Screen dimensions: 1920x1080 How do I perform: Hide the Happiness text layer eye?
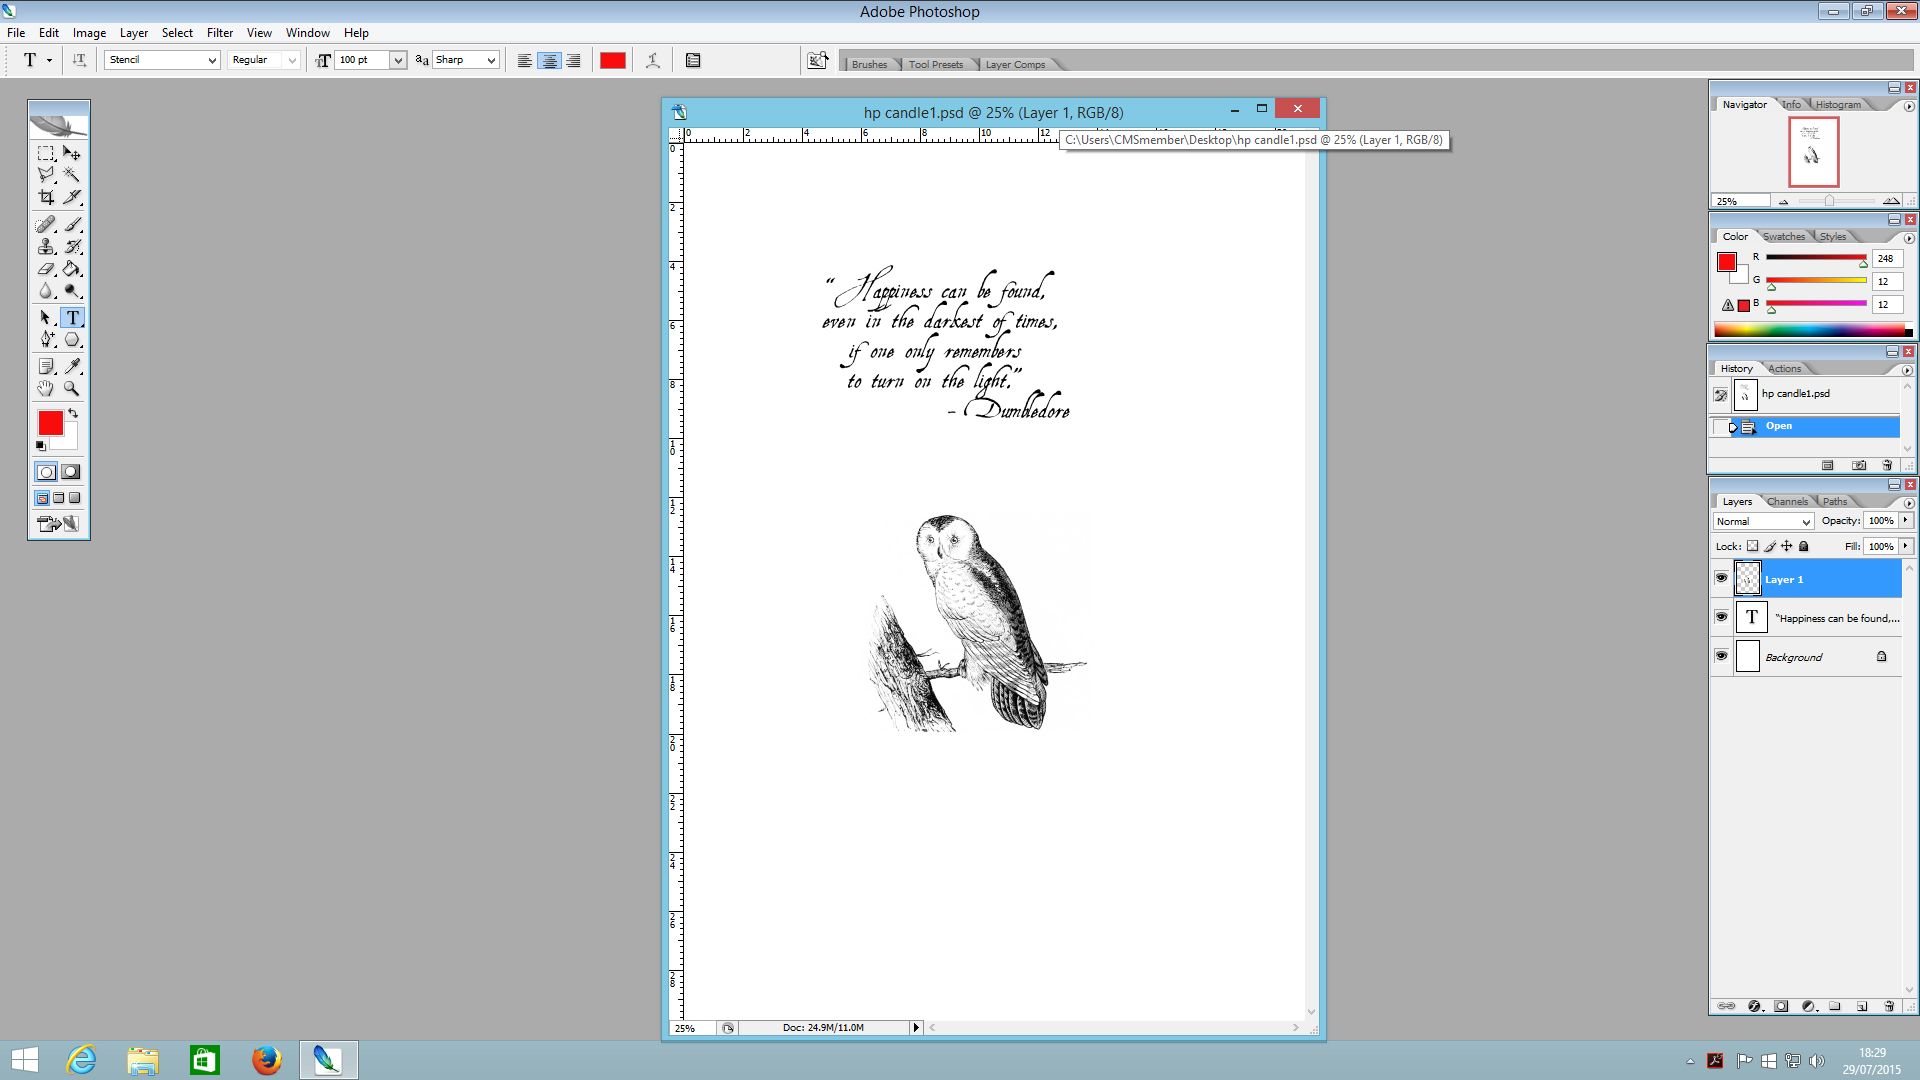pos(1721,617)
